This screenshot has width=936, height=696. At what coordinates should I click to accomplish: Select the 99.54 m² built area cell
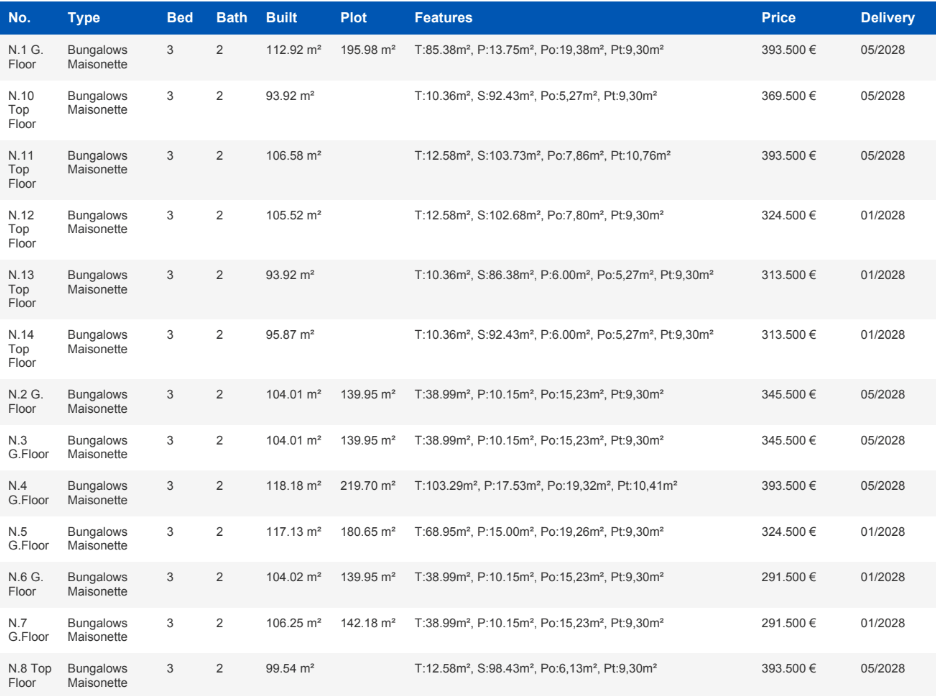tap(290, 668)
